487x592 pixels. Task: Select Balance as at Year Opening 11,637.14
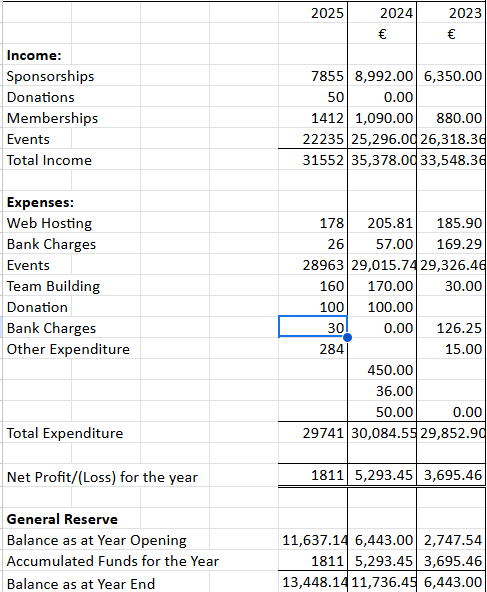click(313, 540)
